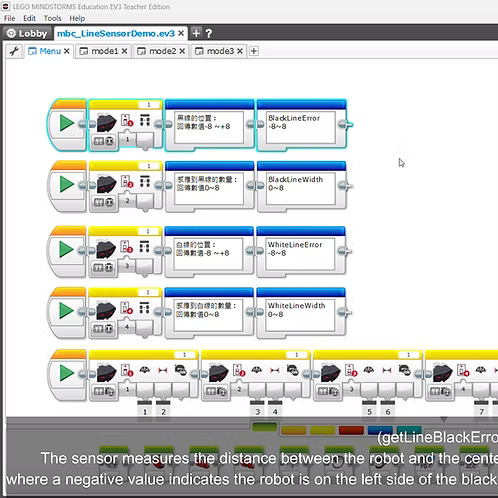The image size is (498, 498).
Task: Change port selector on second sensor block
Action: (x=149, y=166)
